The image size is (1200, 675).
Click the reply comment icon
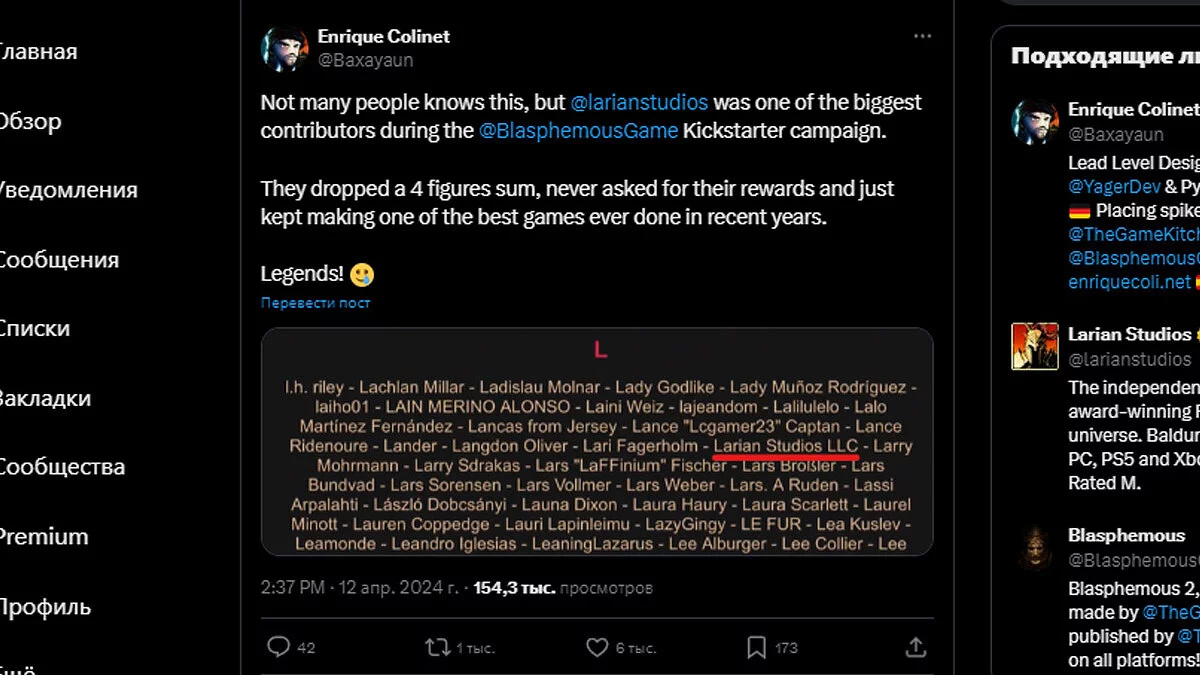point(279,647)
